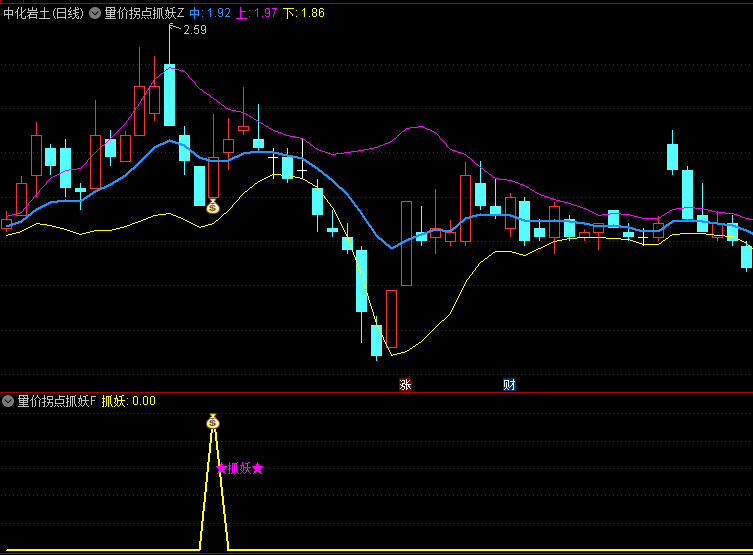This screenshot has height=555, width=753.
Task: Click the right magenta star beside 抓妖
Action: 258,468
